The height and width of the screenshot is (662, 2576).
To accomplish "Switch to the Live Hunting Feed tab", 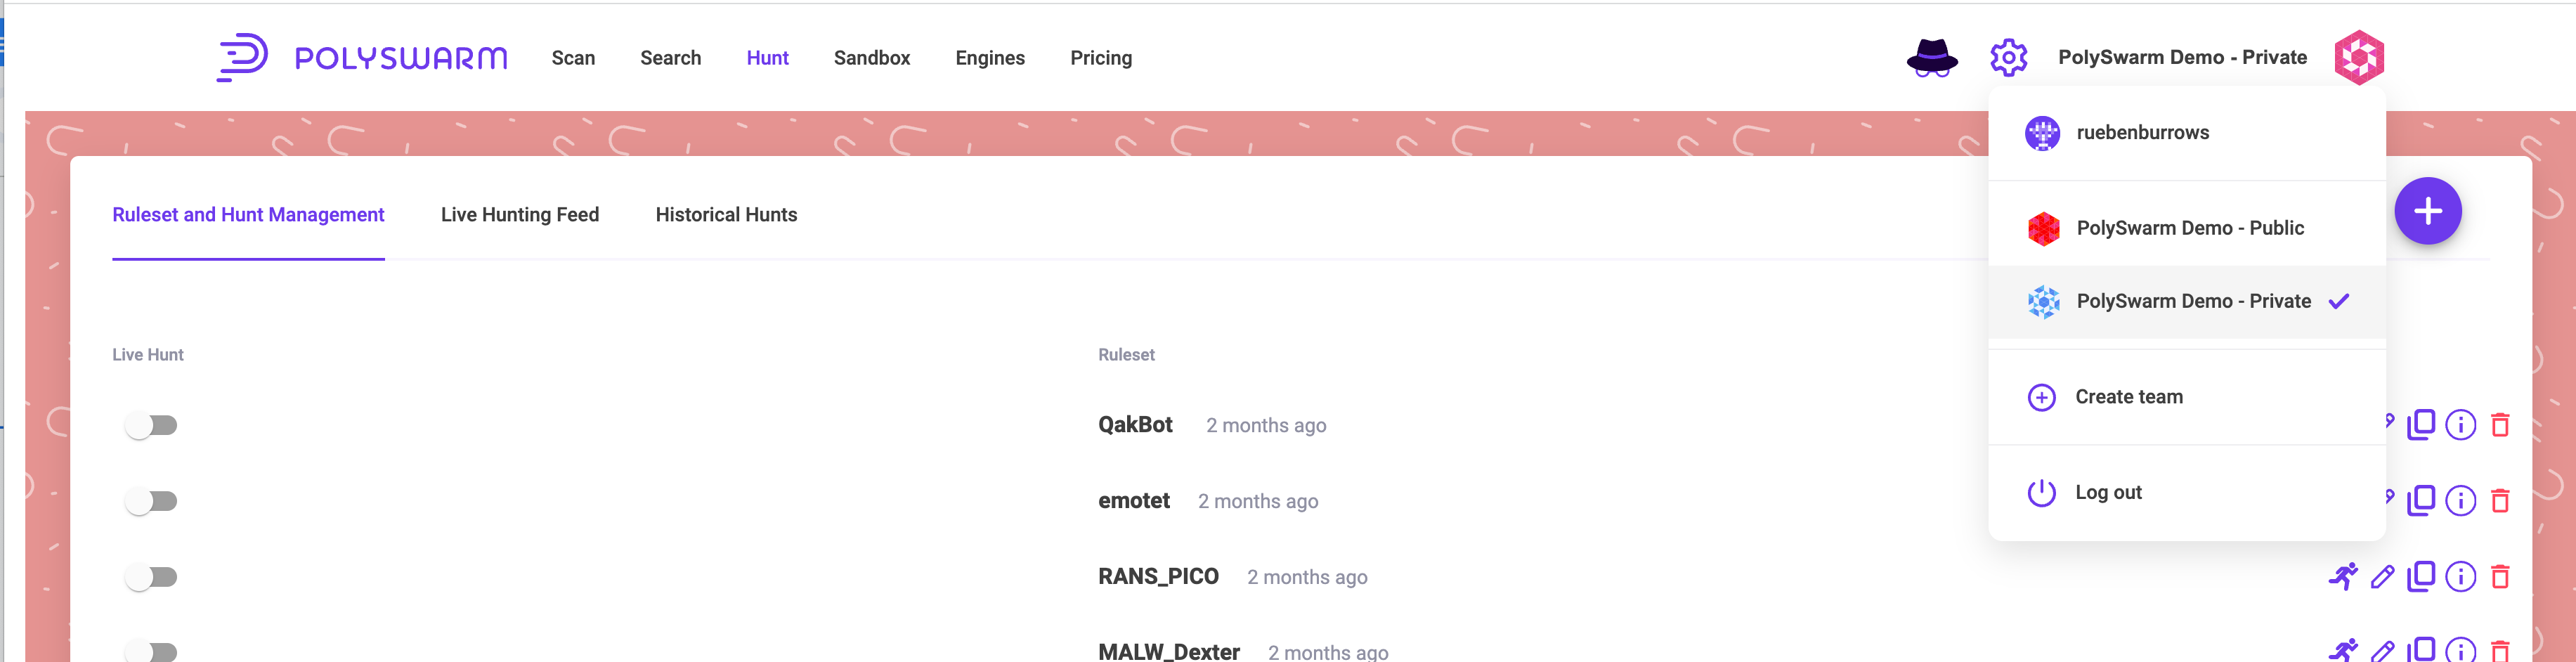I will (x=519, y=215).
